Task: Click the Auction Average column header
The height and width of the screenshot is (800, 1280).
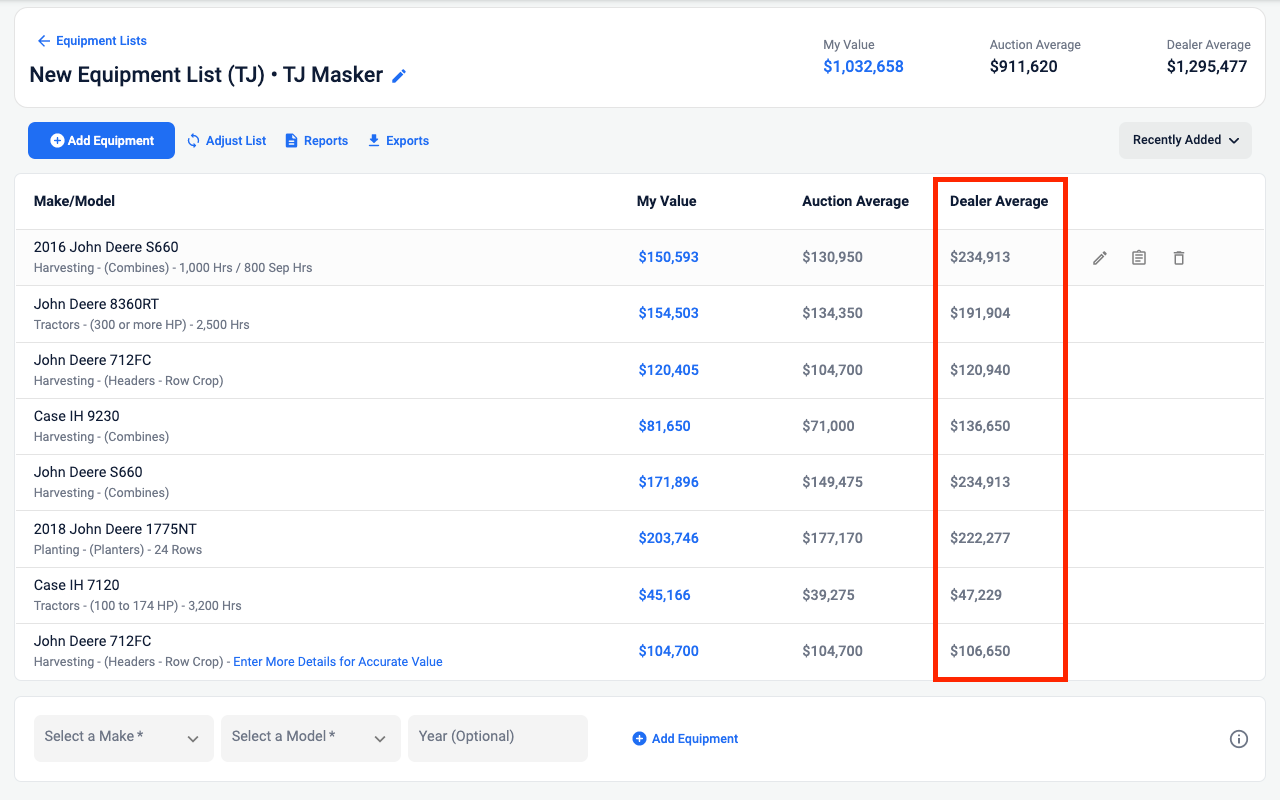Action: click(855, 201)
